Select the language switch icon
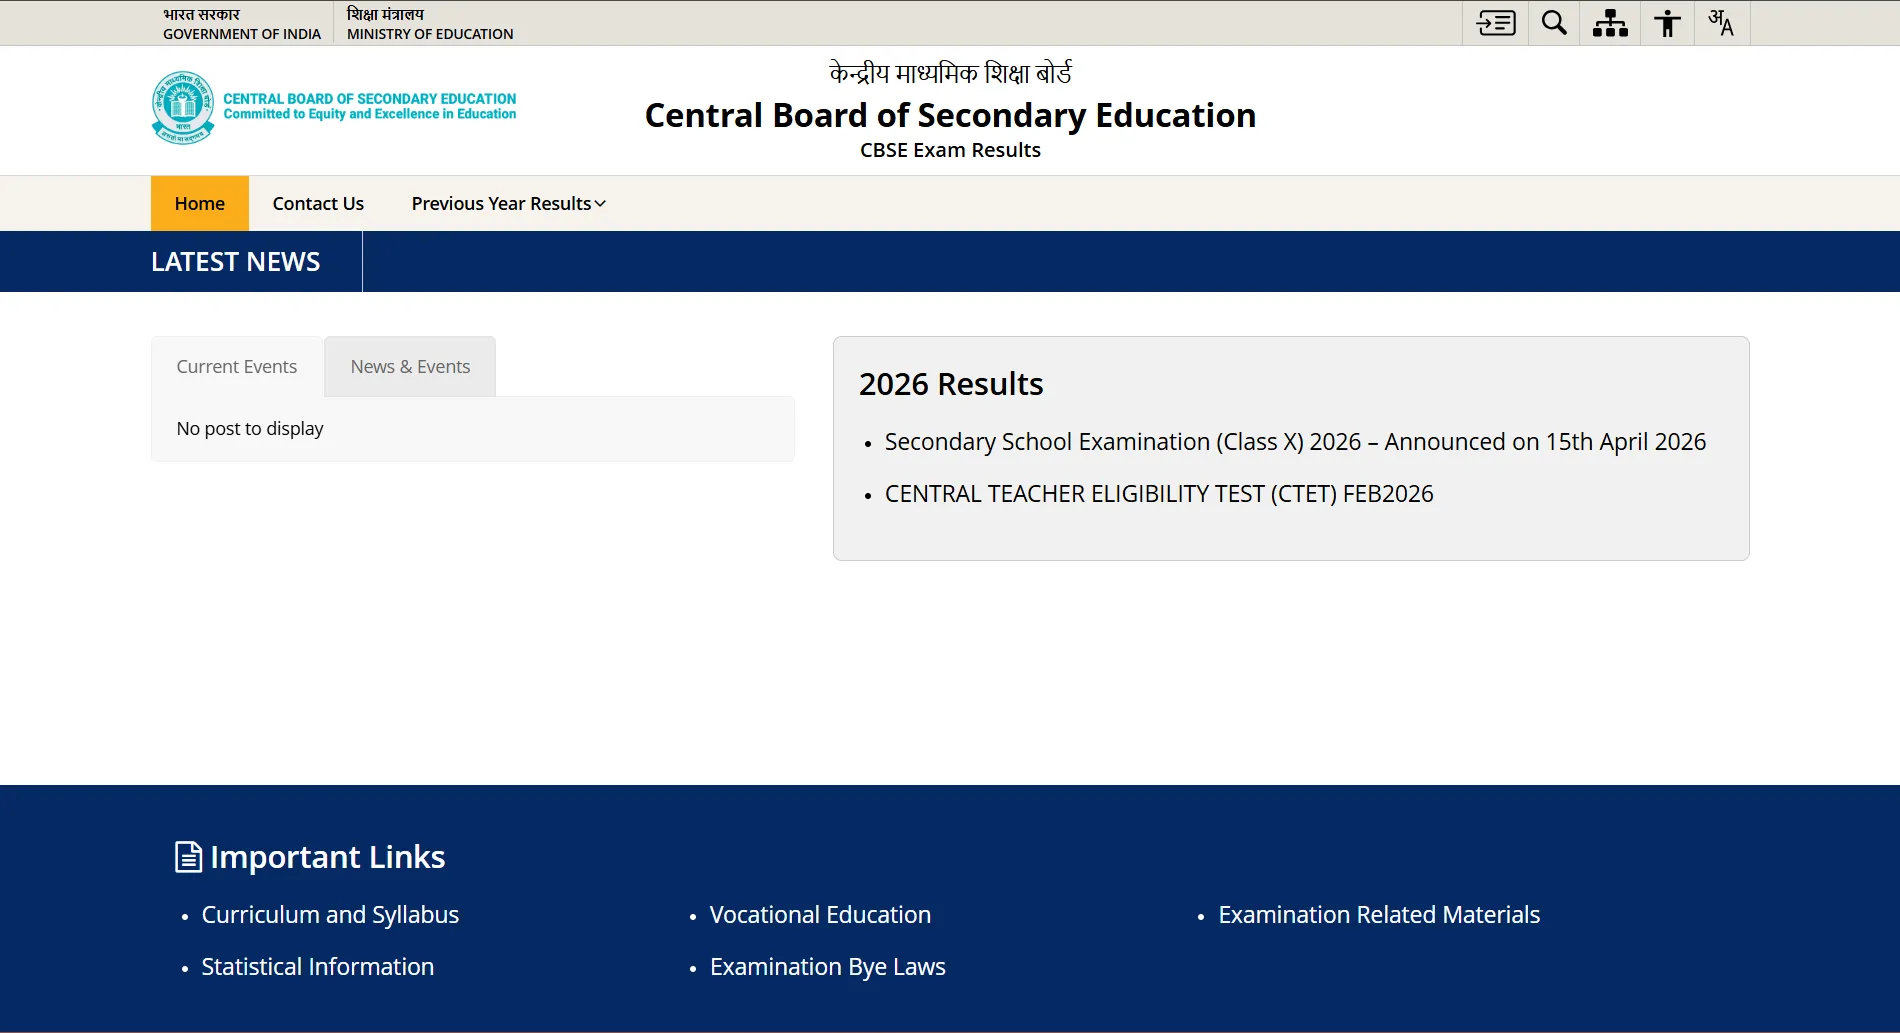The image size is (1900, 1033). point(1722,22)
